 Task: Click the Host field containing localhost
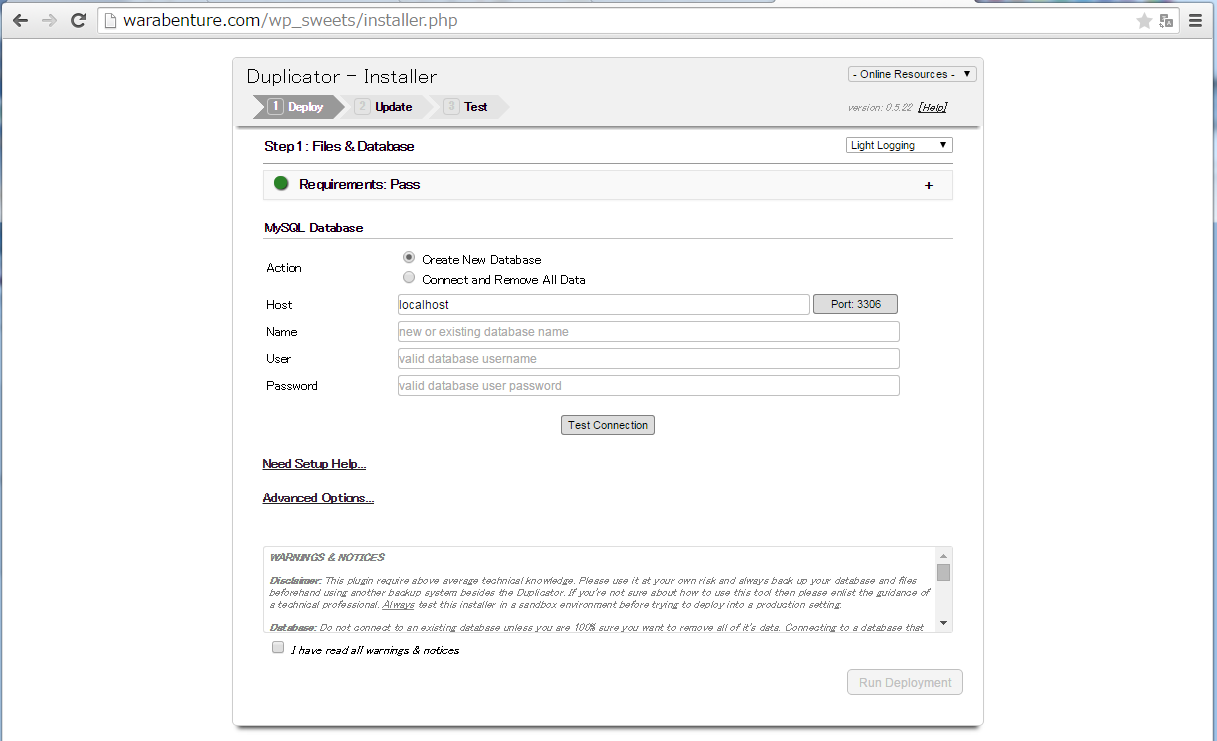(x=603, y=304)
